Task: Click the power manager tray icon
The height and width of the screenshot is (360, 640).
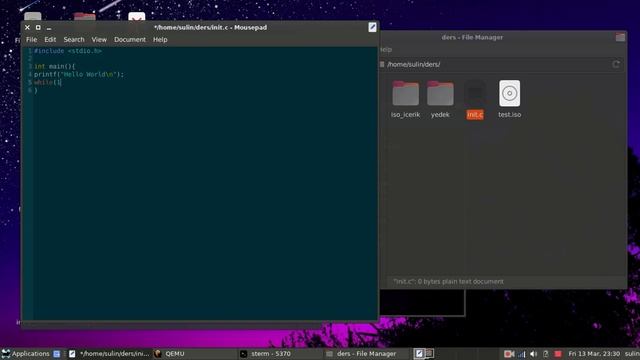Action: (546, 354)
